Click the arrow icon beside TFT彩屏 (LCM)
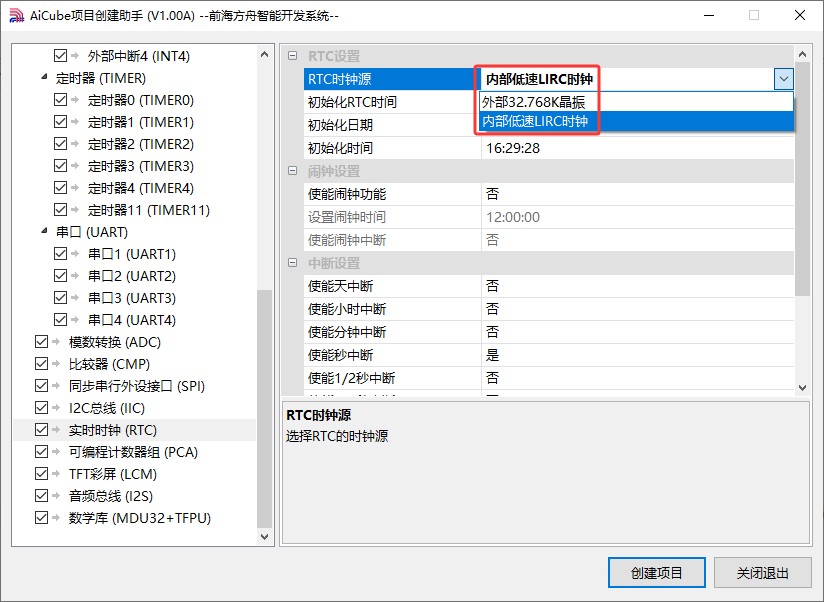Screen dimensions: 824x602 point(57,474)
